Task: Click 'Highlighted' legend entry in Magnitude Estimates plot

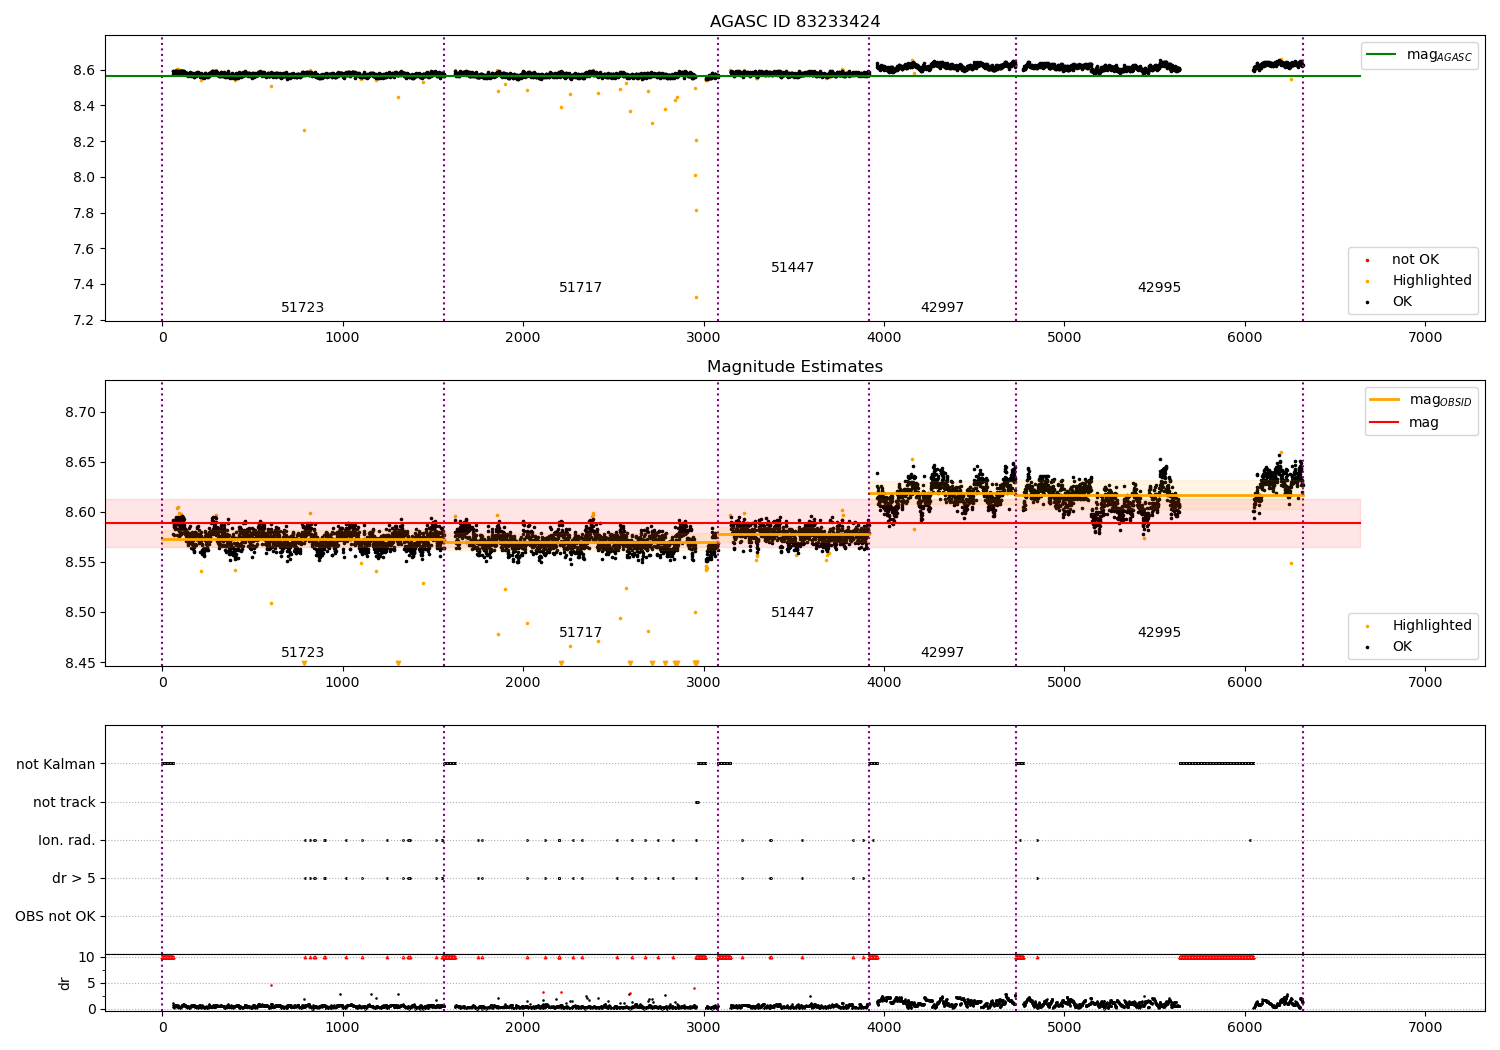Action: [x=1418, y=626]
